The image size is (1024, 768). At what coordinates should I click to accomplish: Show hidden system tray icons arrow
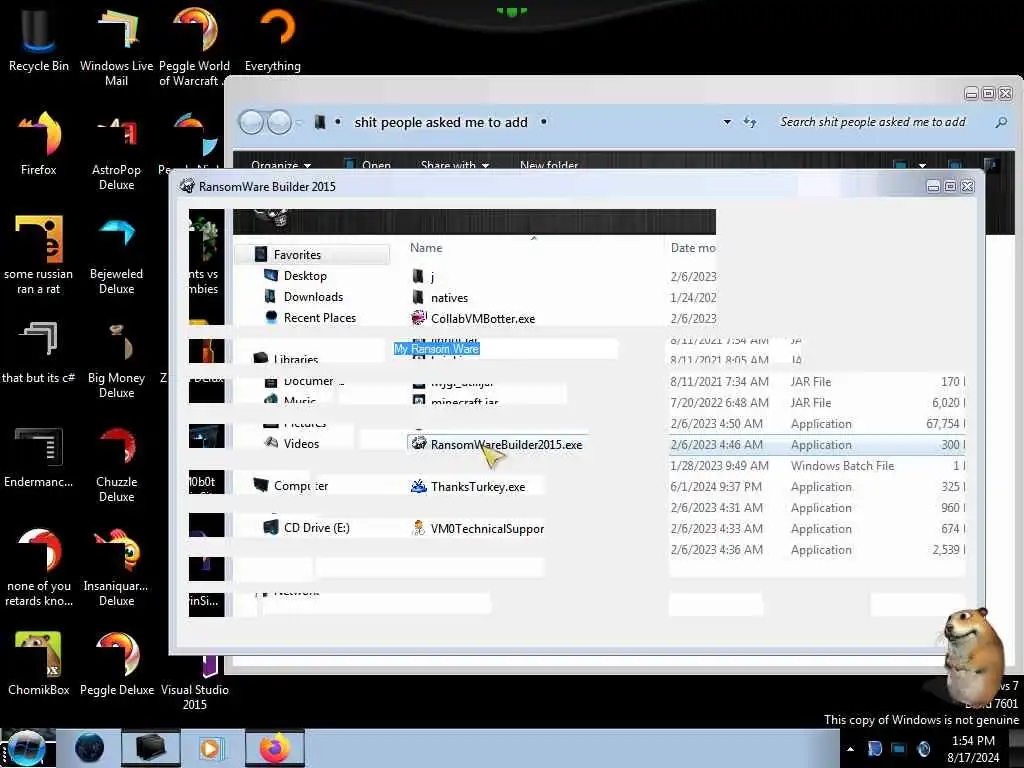(850, 749)
